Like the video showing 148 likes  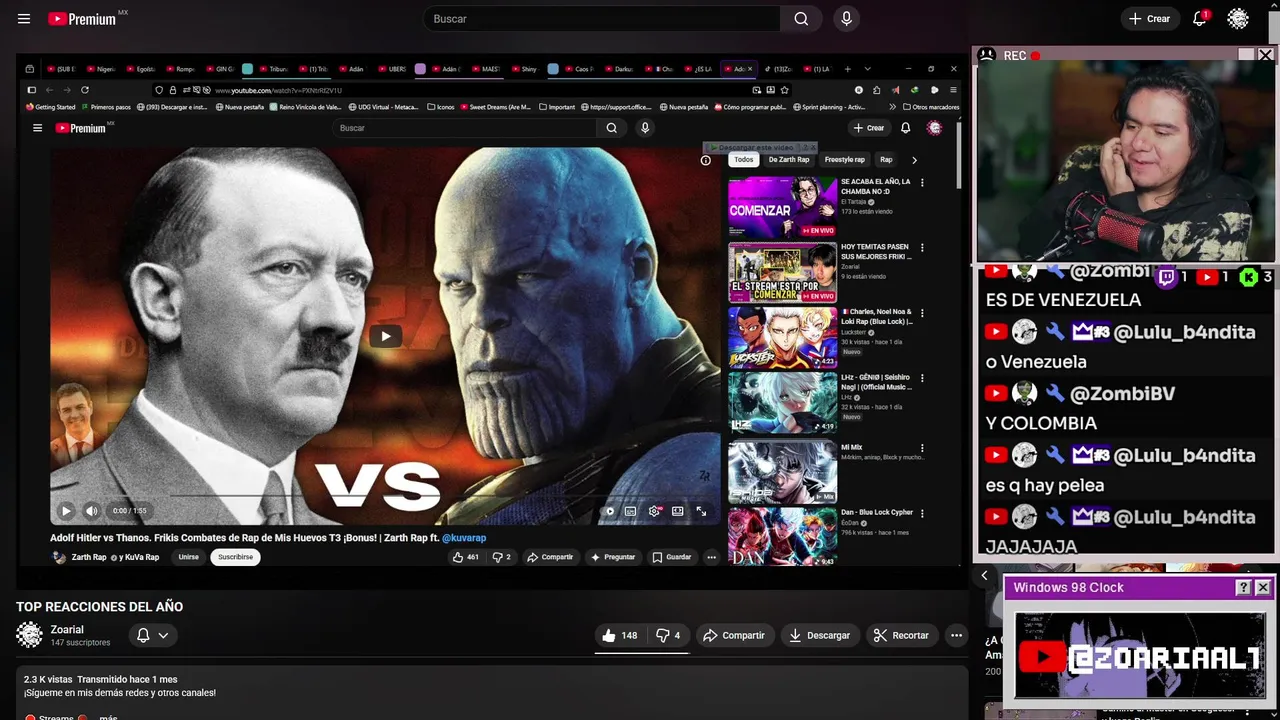click(619, 635)
